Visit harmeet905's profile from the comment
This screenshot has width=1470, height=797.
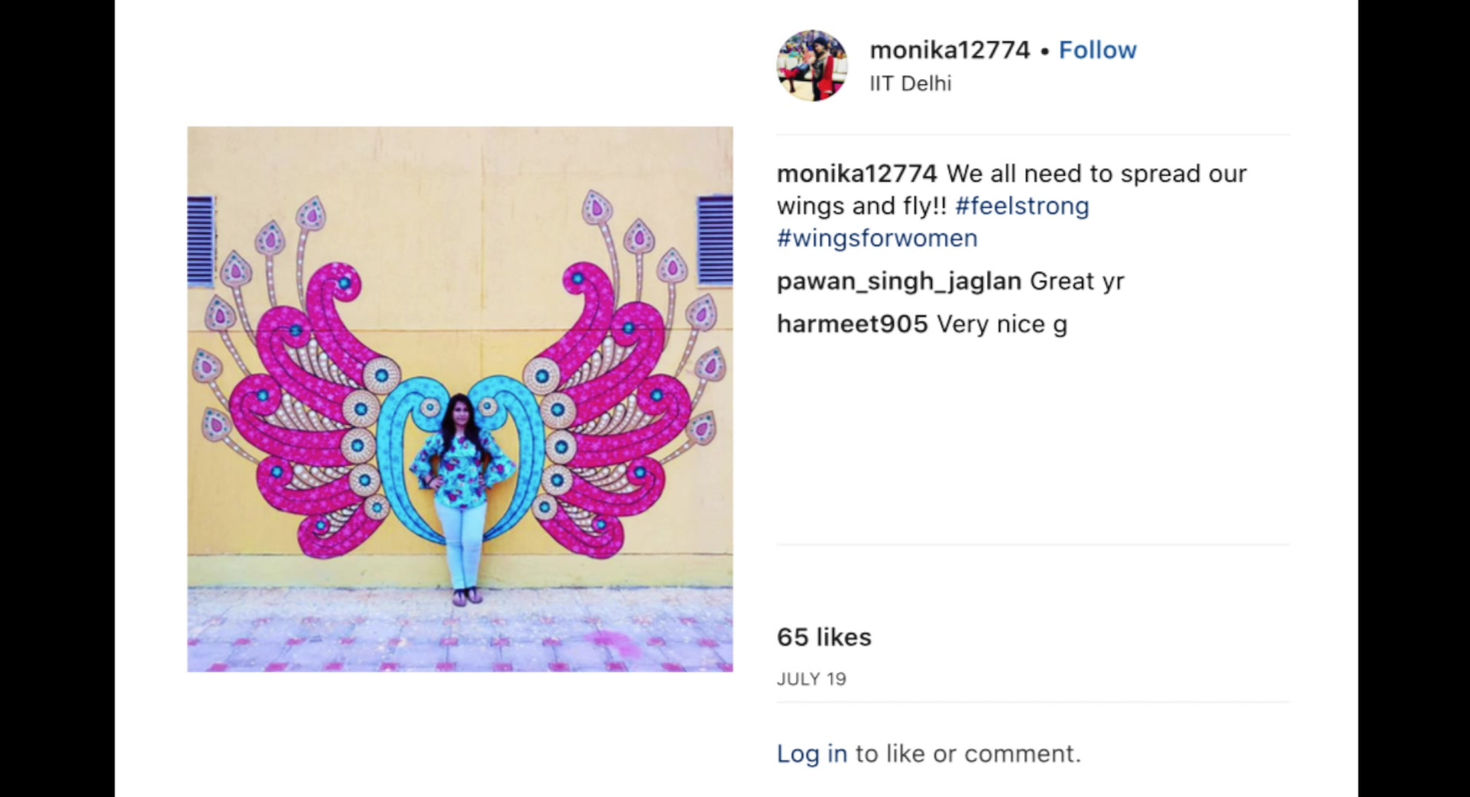click(852, 324)
